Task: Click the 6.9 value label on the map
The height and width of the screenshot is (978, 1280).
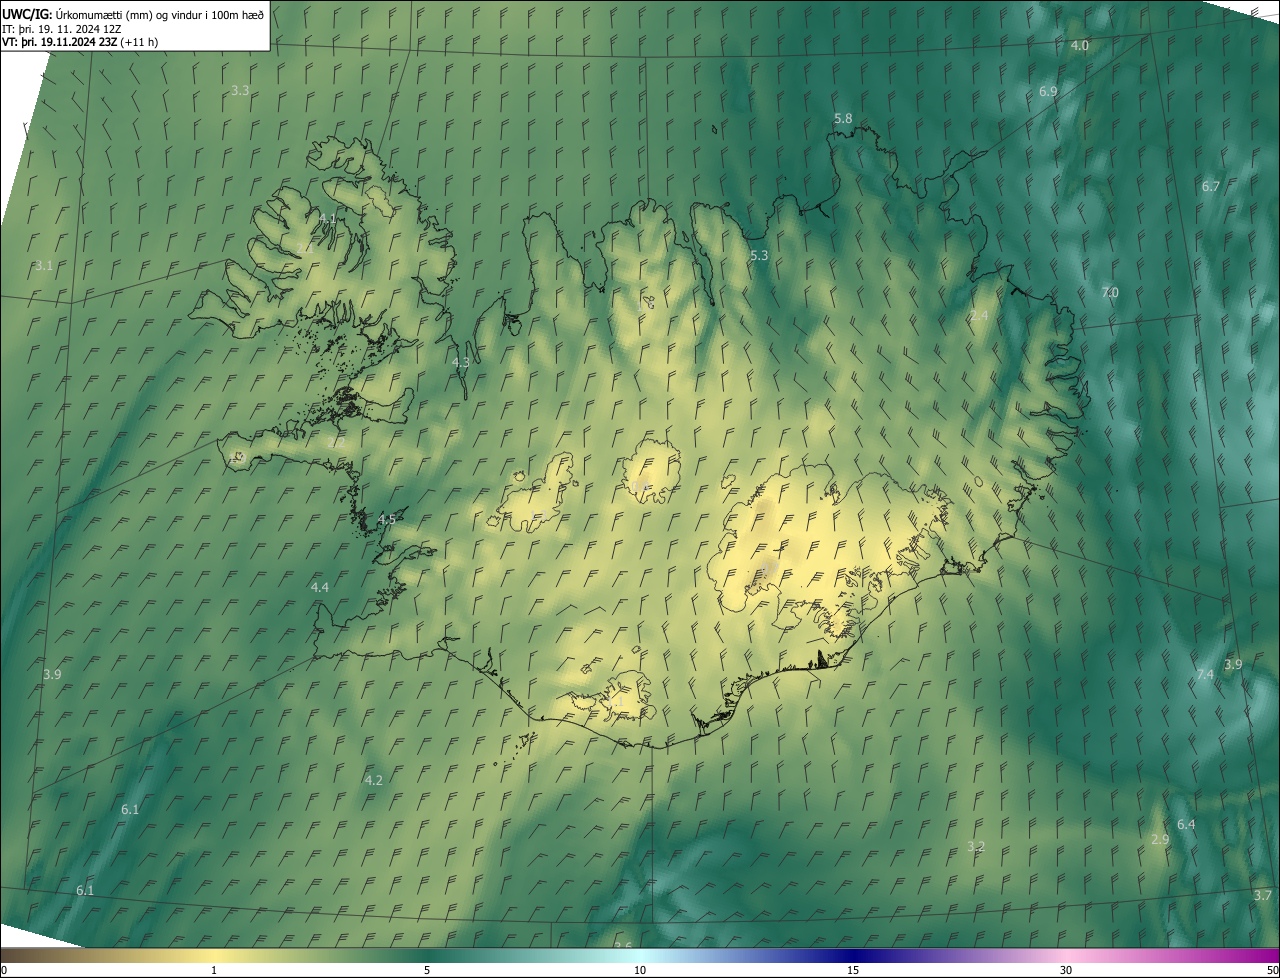Action: [x=1048, y=91]
